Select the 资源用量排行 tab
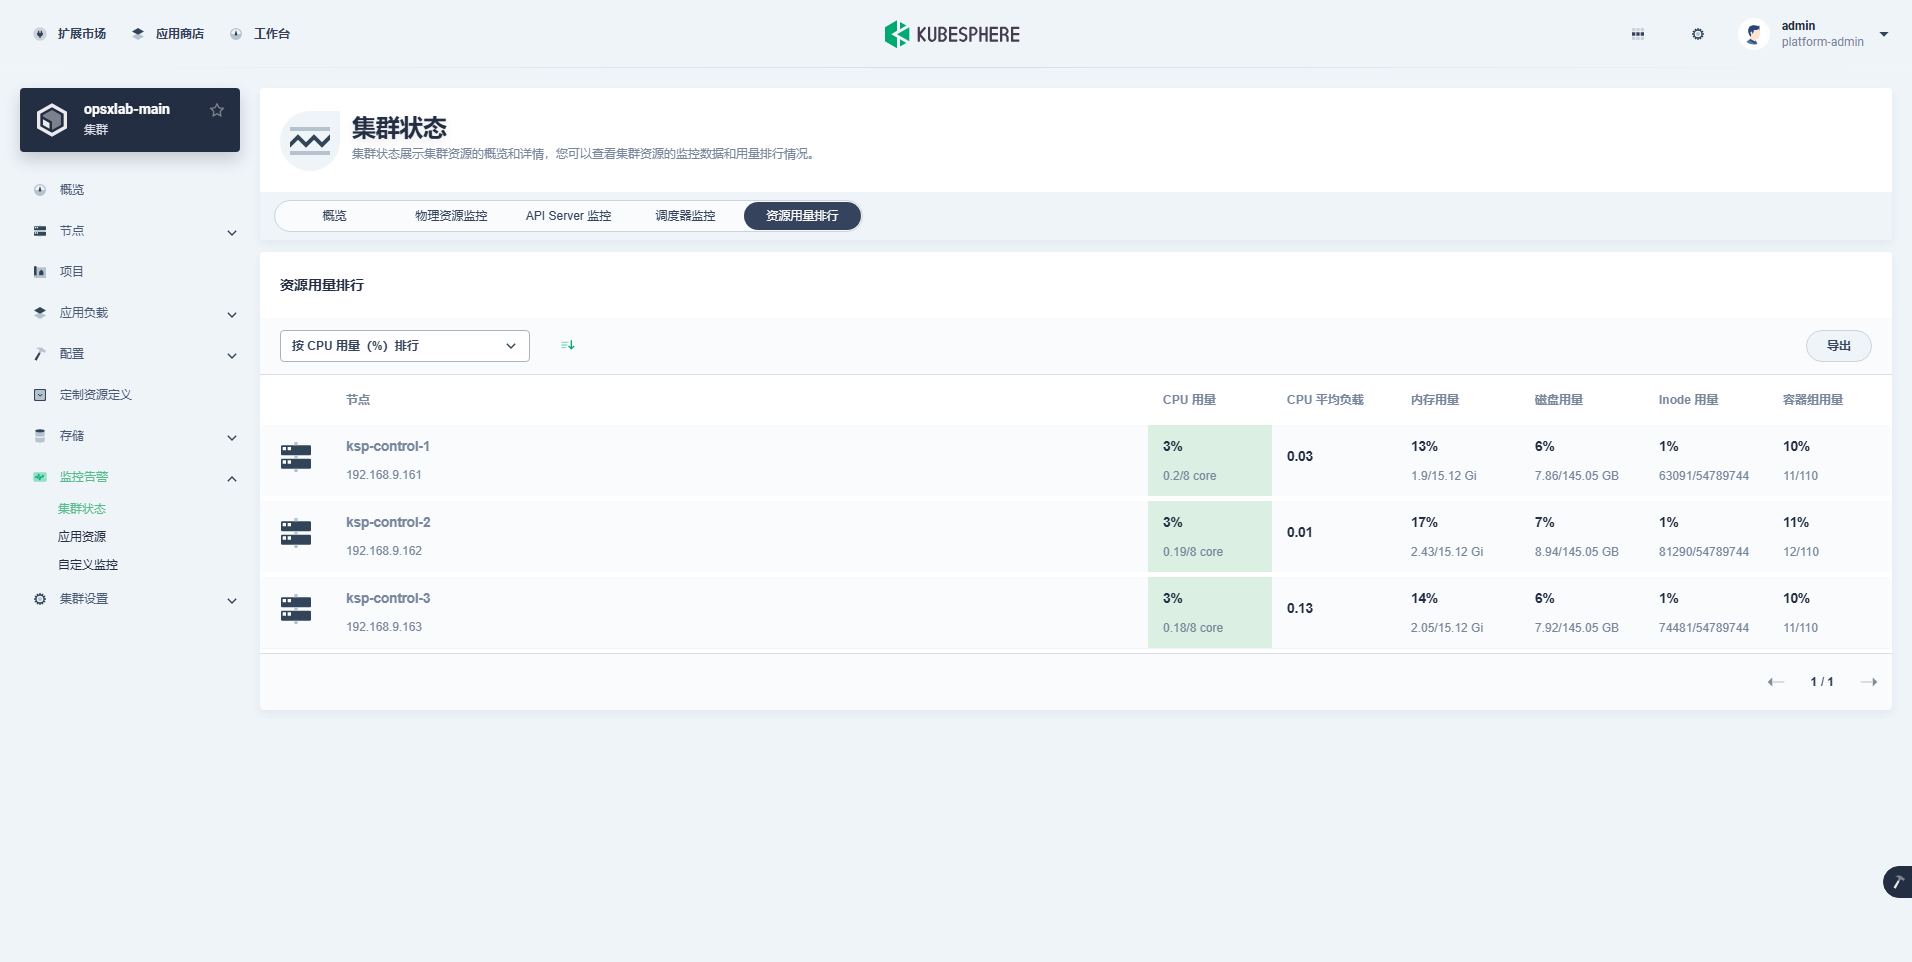 click(802, 216)
